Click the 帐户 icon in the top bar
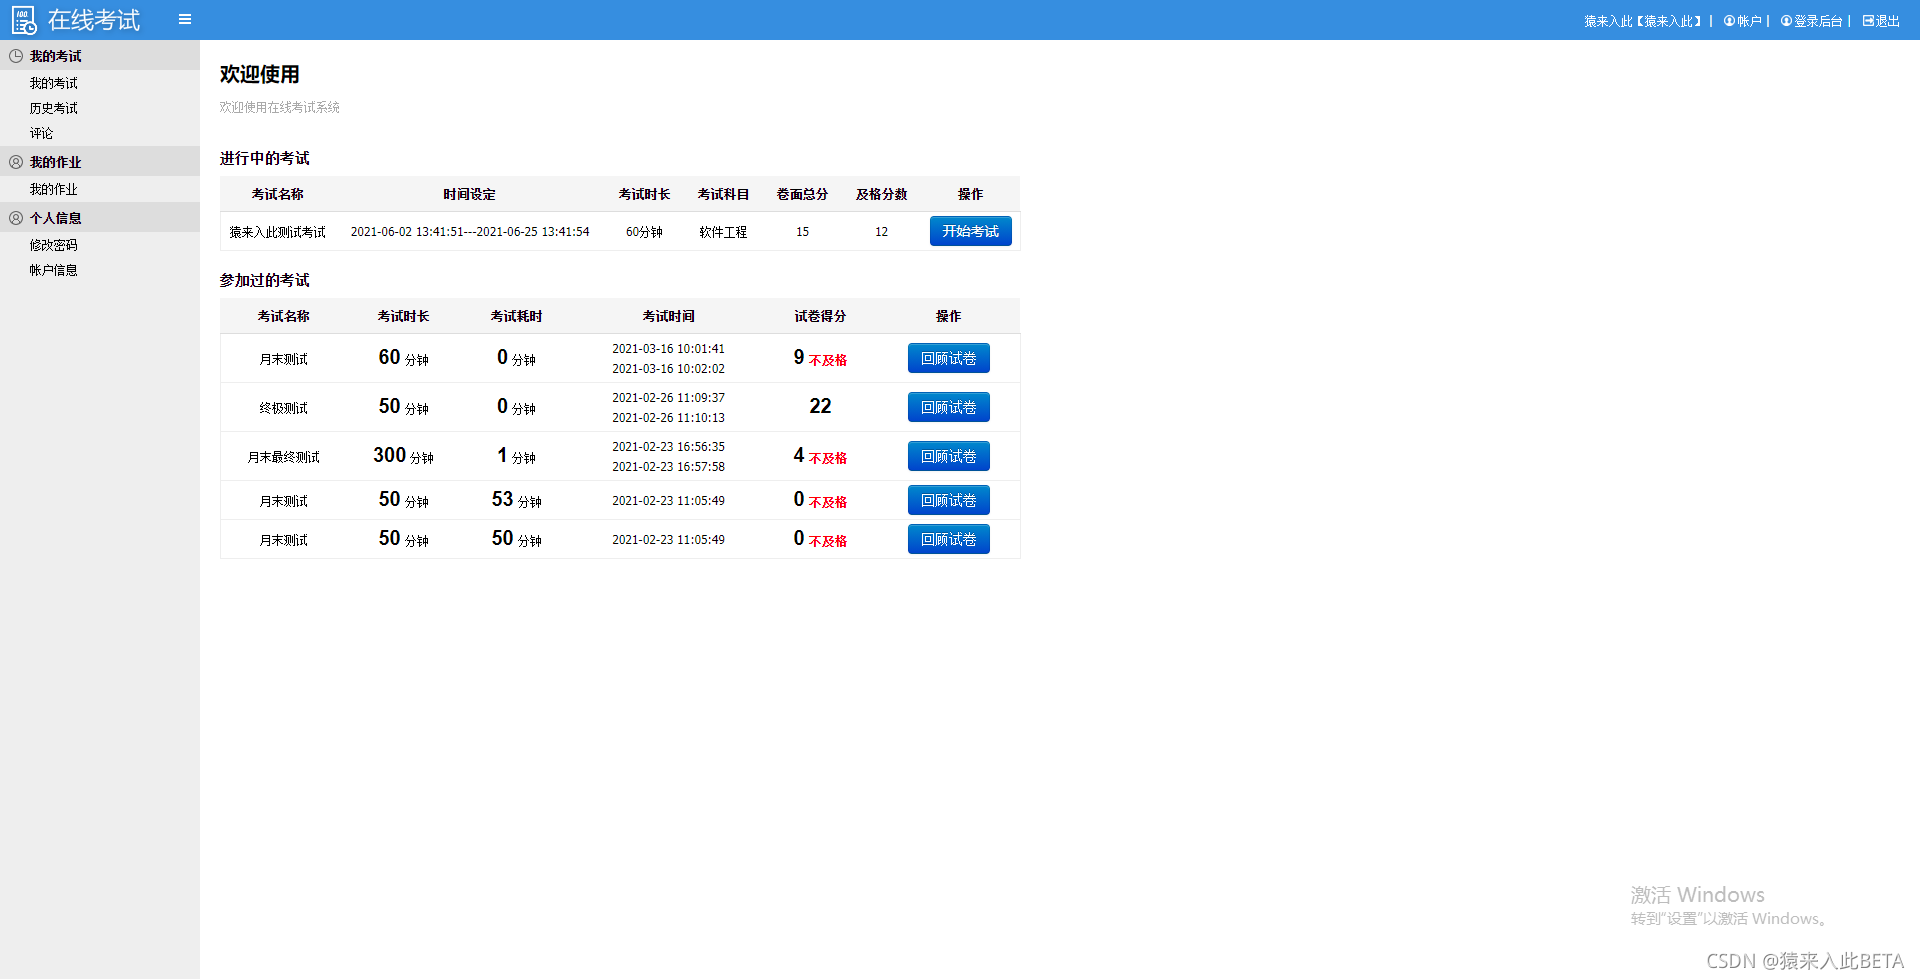 [x=1729, y=21]
